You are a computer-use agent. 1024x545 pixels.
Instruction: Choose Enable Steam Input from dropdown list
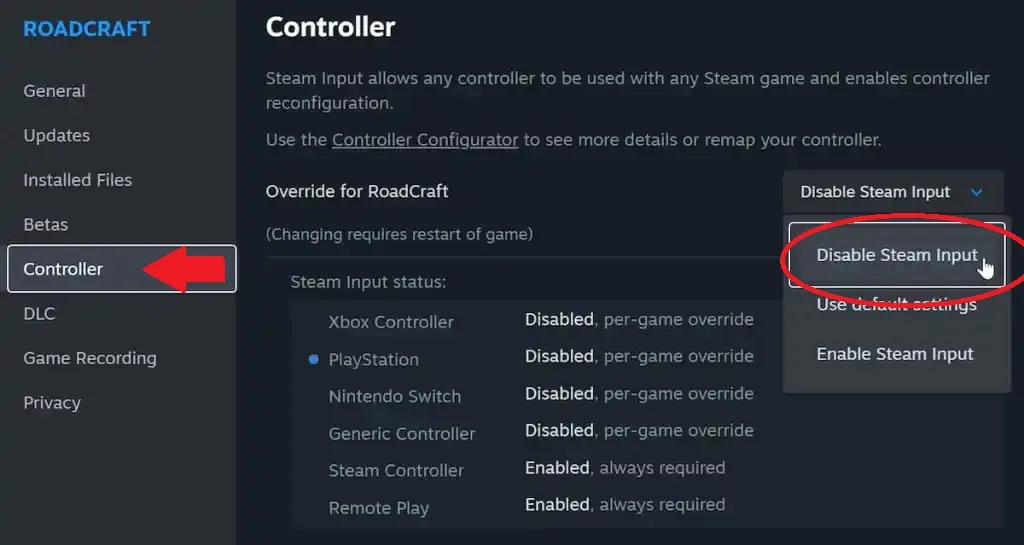(895, 354)
